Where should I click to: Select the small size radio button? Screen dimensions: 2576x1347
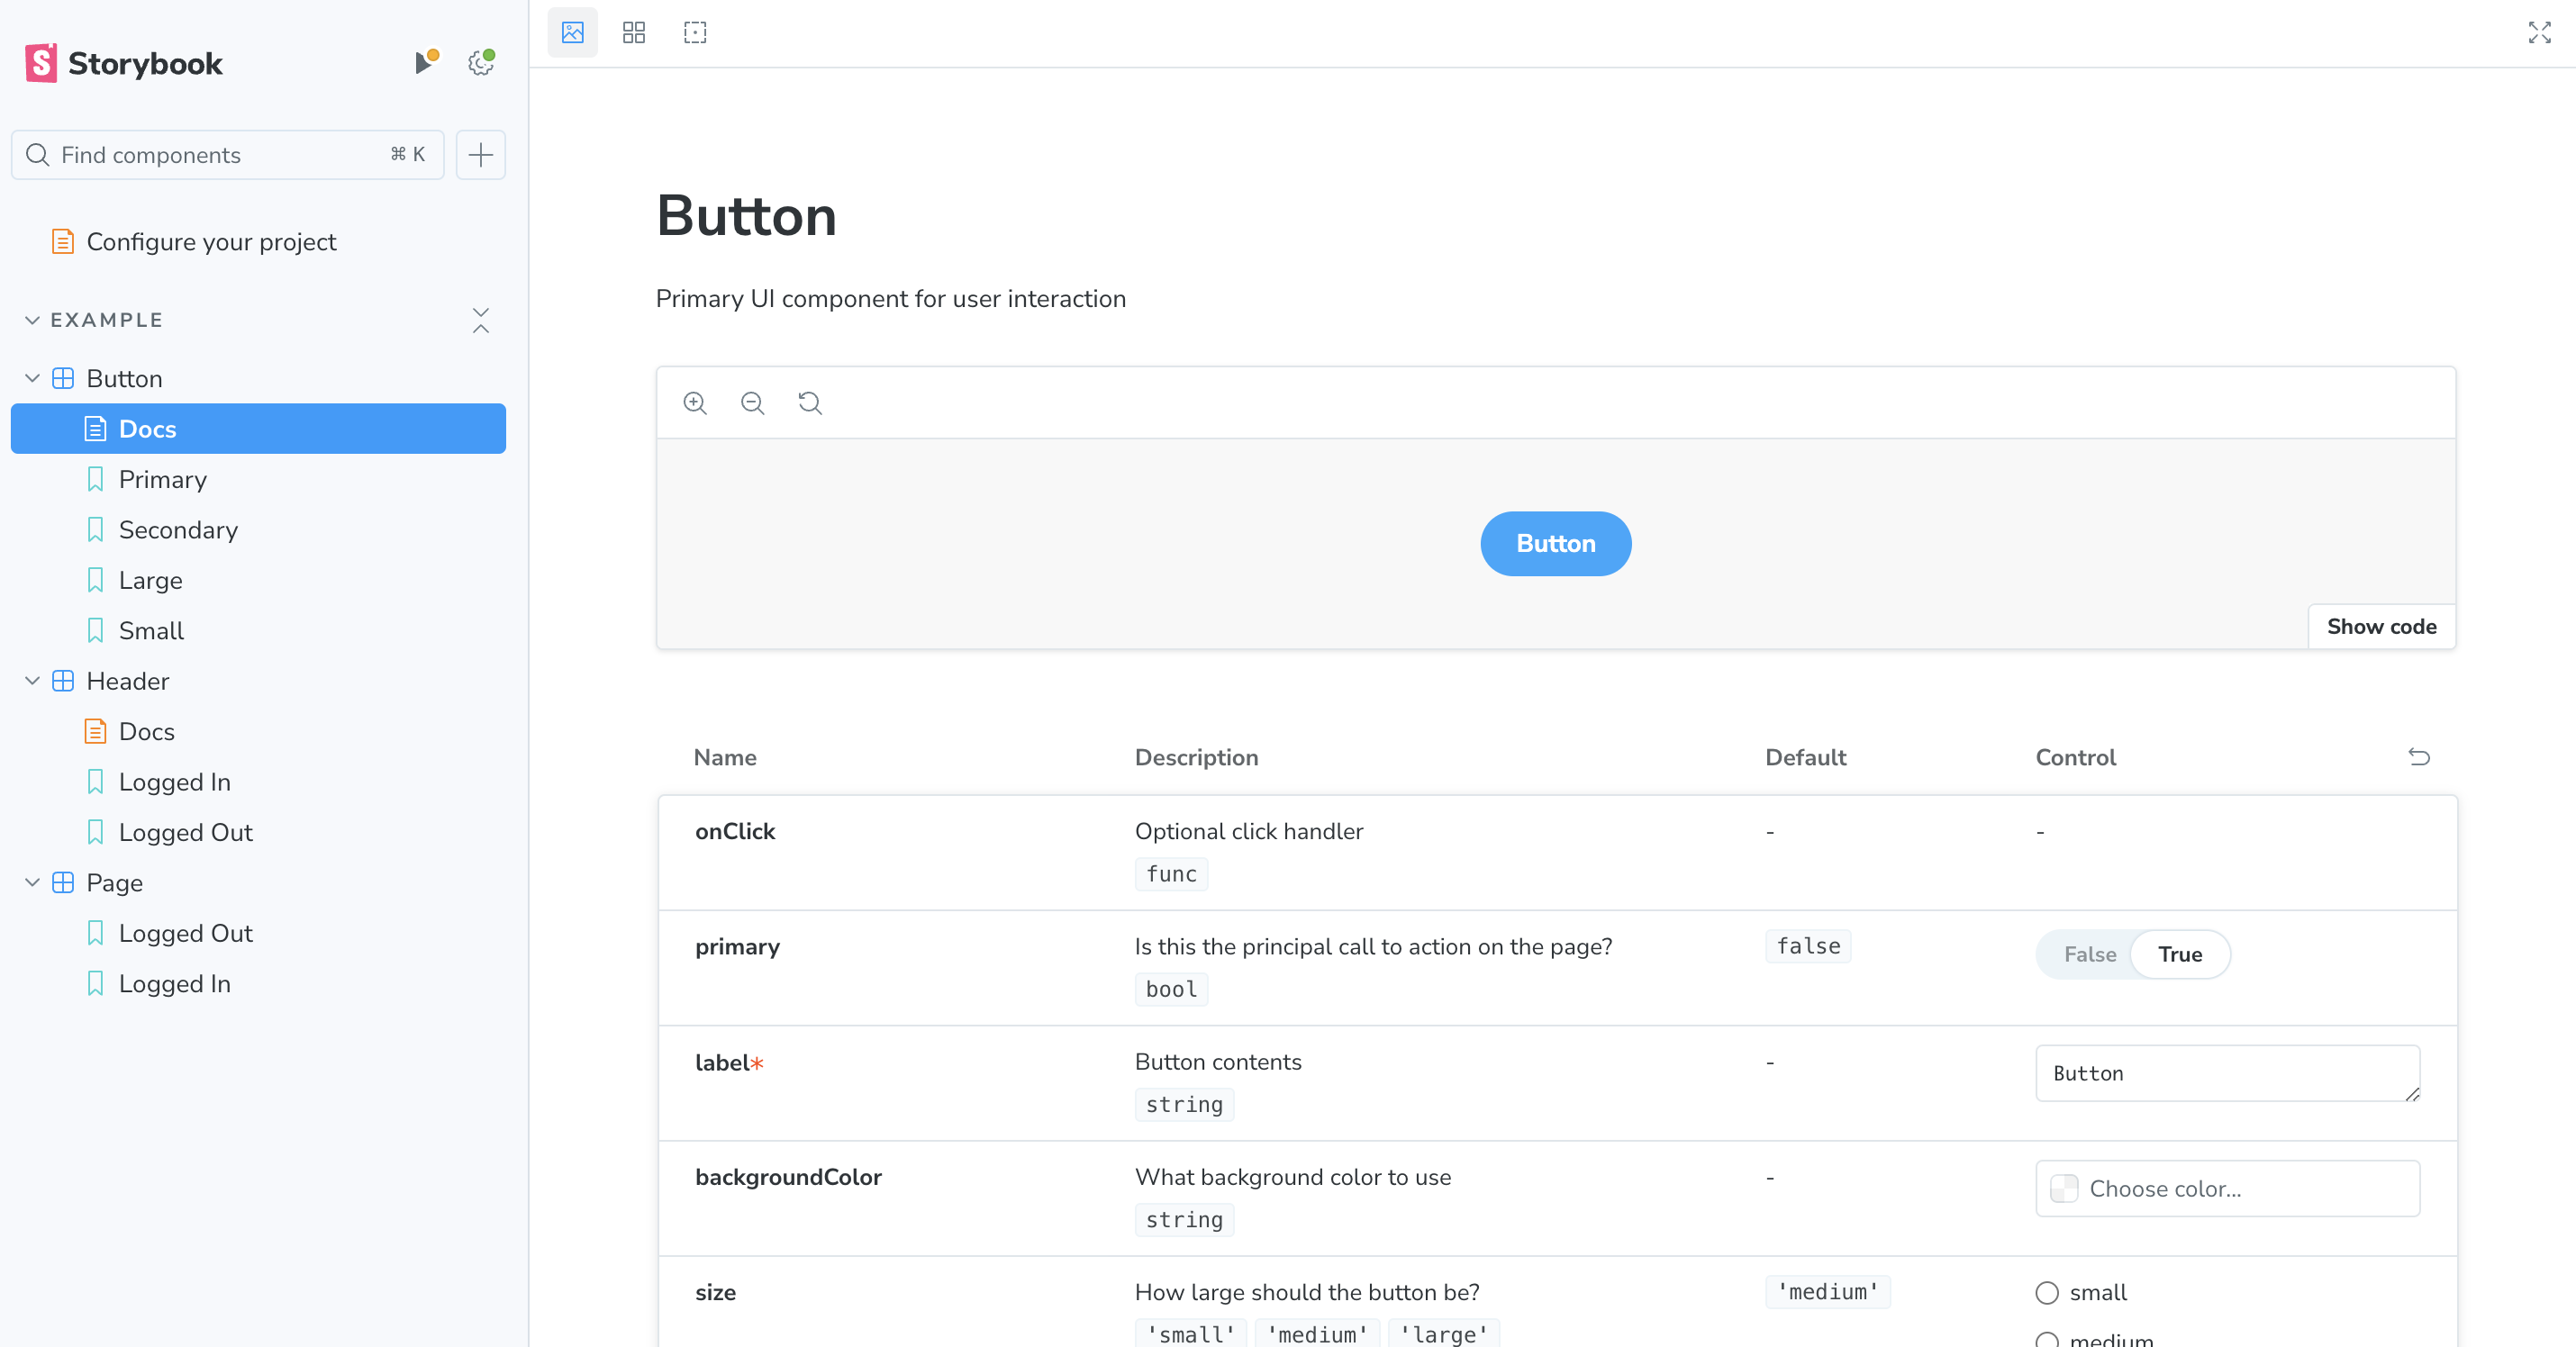pyautogui.click(x=2047, y=1292)
